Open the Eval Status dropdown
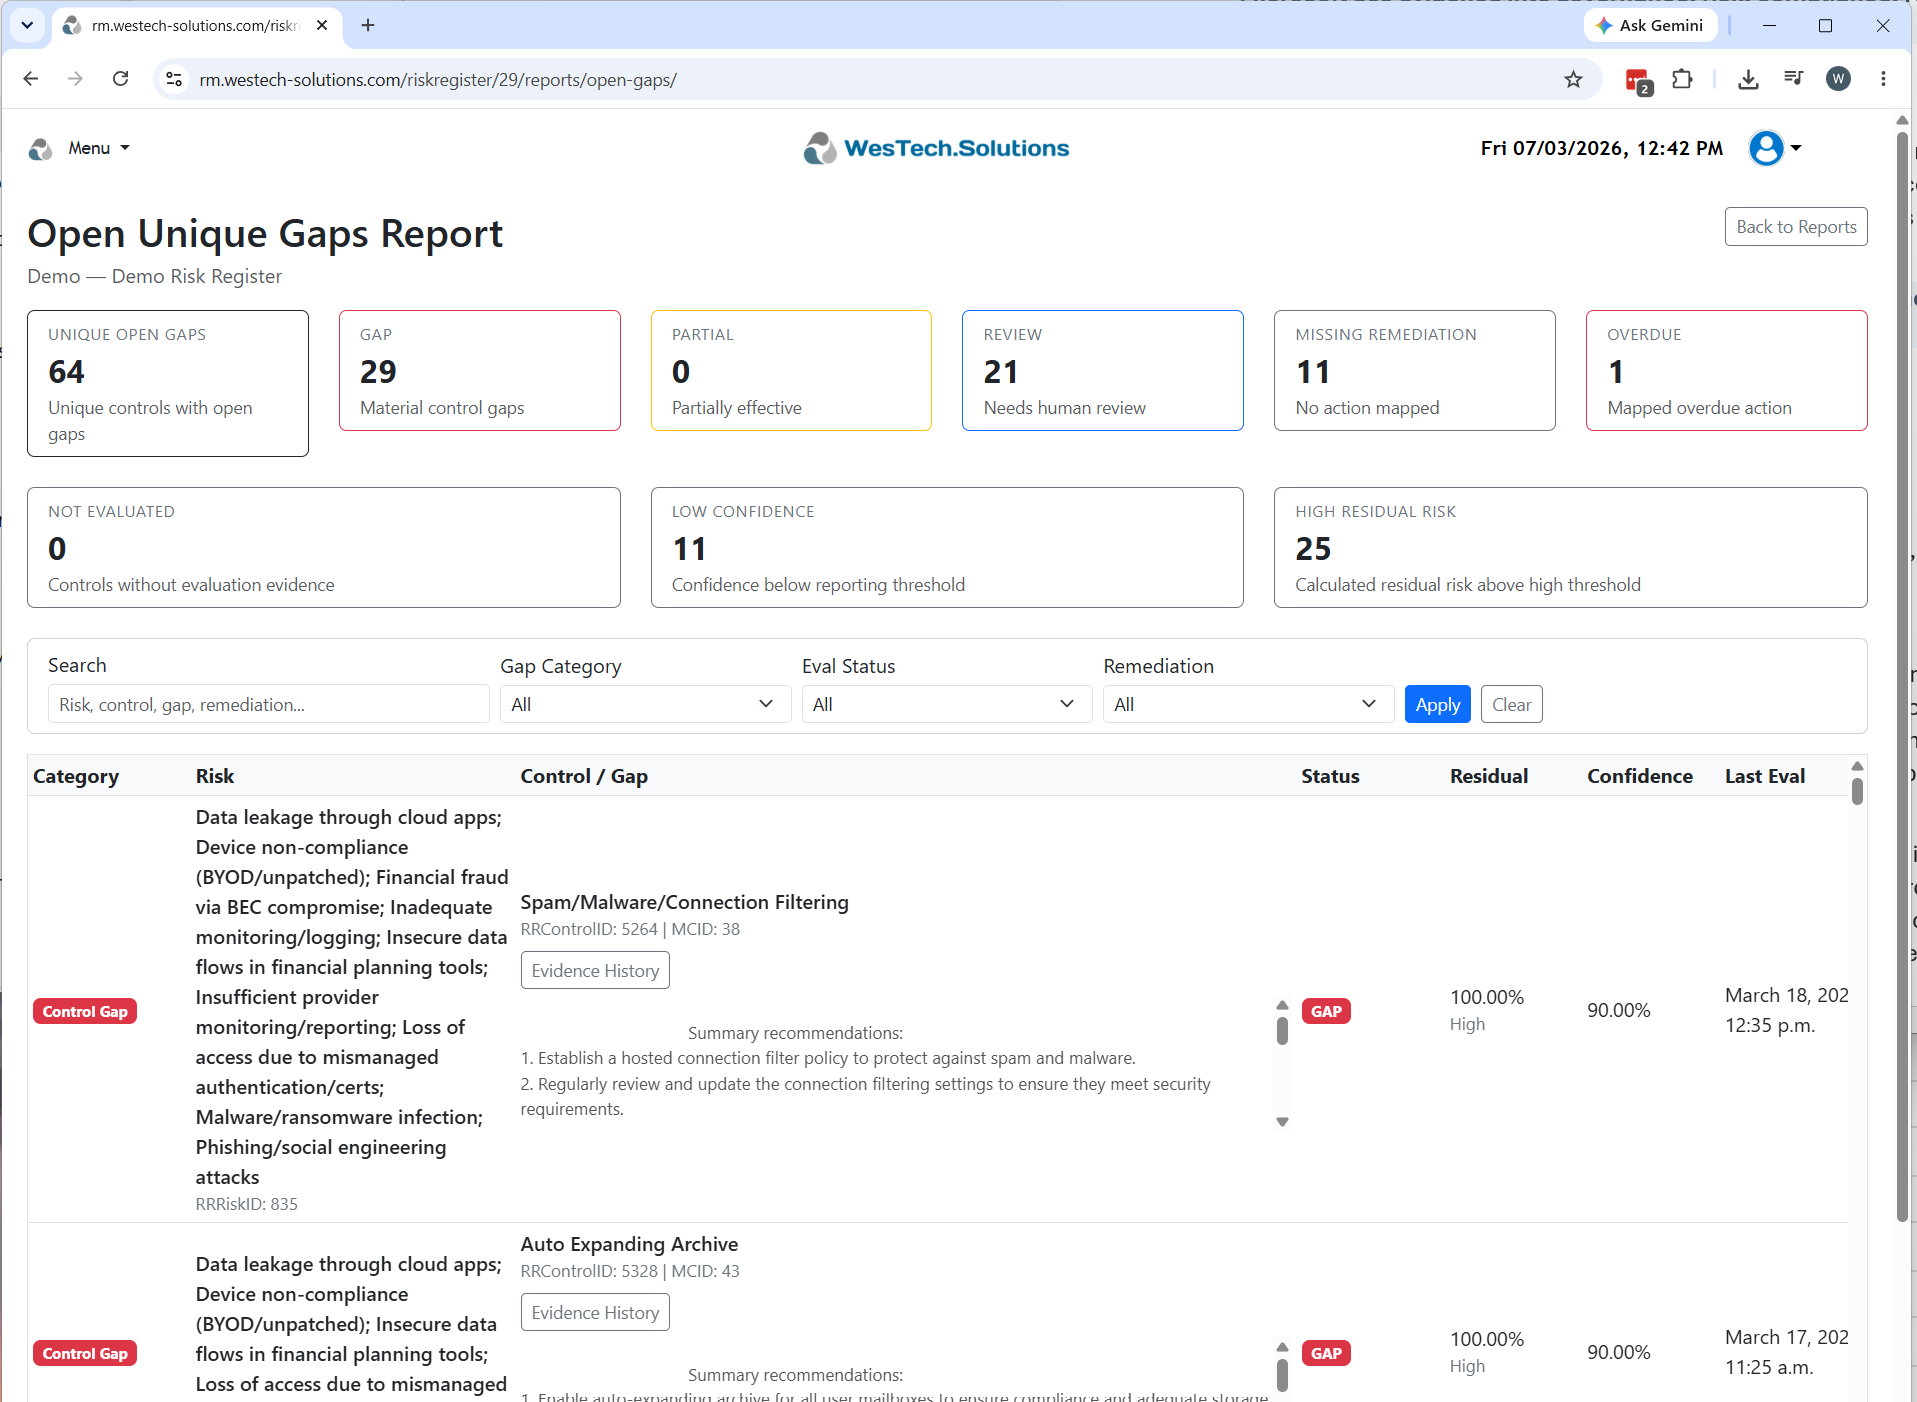 [x=946, y=704]
